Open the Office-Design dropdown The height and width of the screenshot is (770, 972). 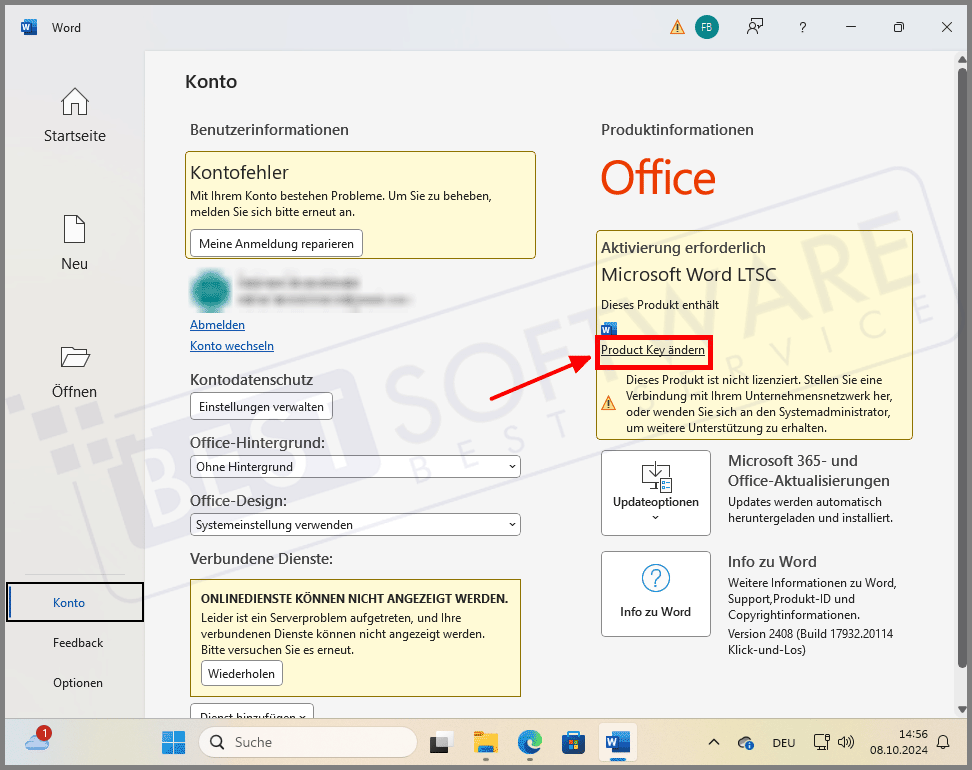(x=355, y=524)
